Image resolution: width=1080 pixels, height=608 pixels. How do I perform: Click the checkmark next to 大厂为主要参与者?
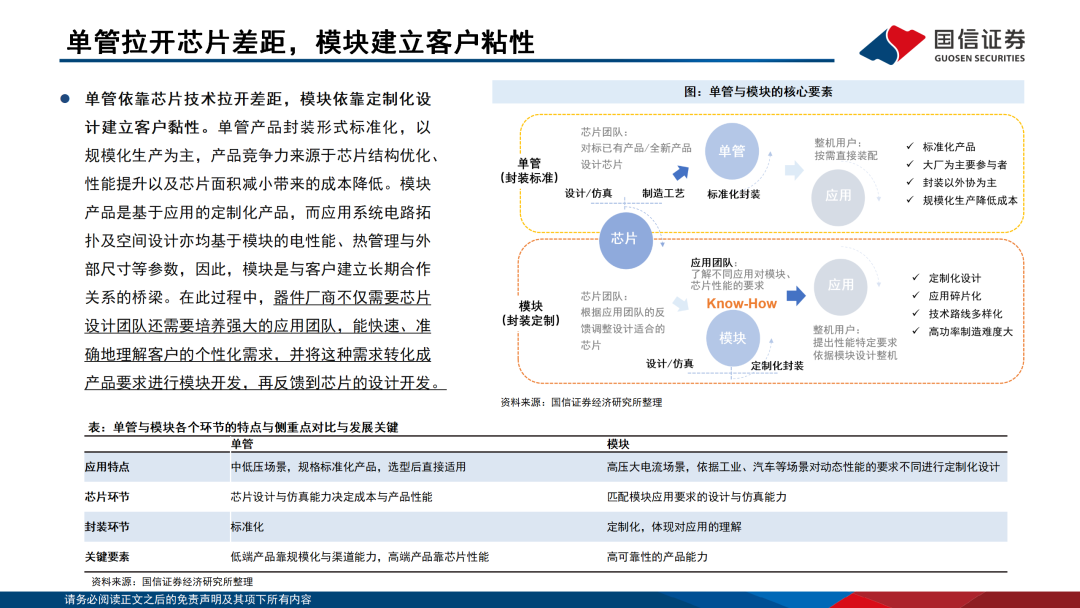tap(910, 164)
